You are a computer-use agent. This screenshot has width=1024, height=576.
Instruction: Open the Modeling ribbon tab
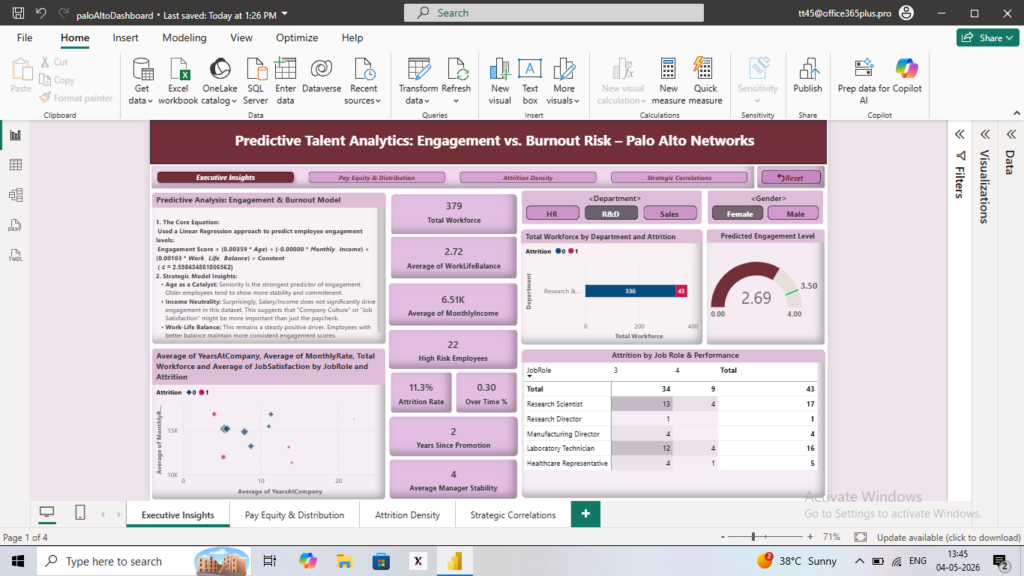(184, 38)
